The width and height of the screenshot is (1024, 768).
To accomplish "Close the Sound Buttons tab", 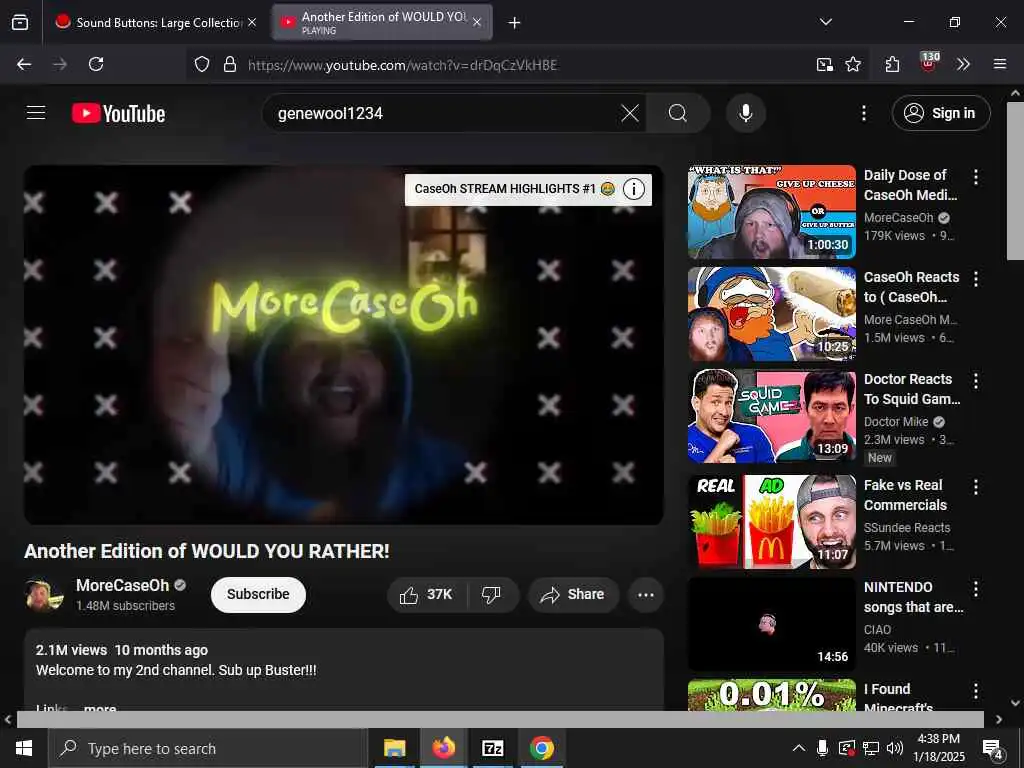I will (252, 22).
